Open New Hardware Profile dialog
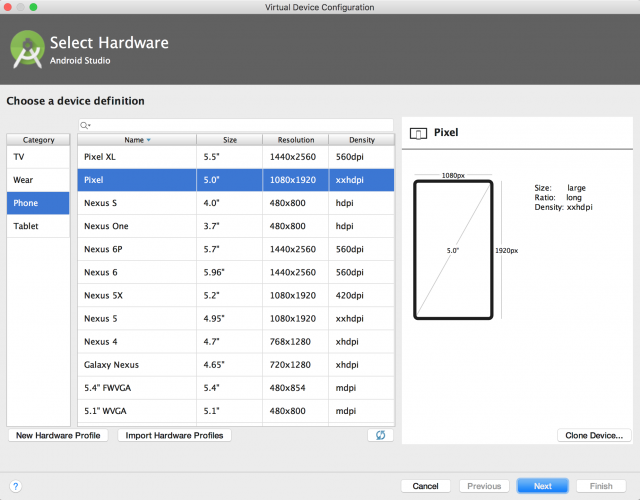Image resolution: width=640 pixels, height=500 pixels. pyautogui.click(x=58, y=435)
